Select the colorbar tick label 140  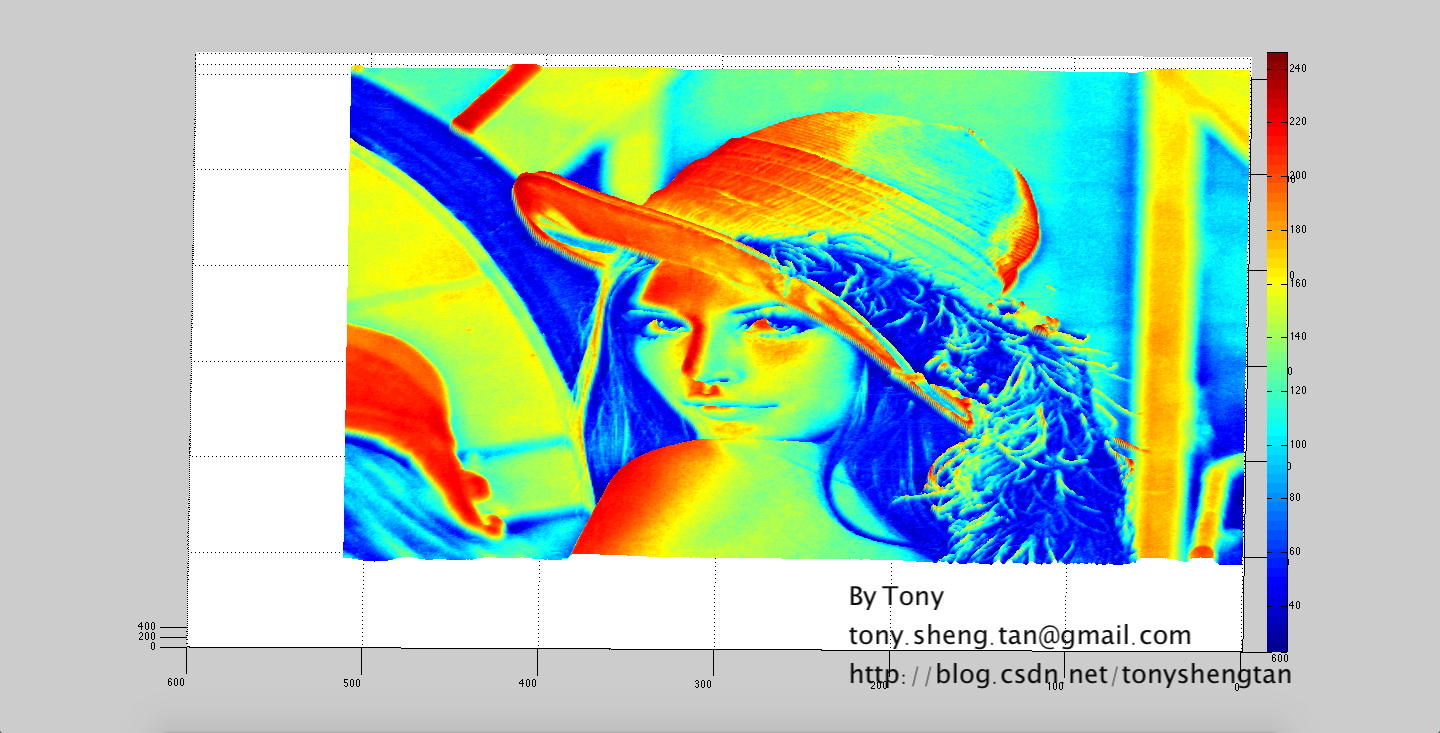point(1299,337)
